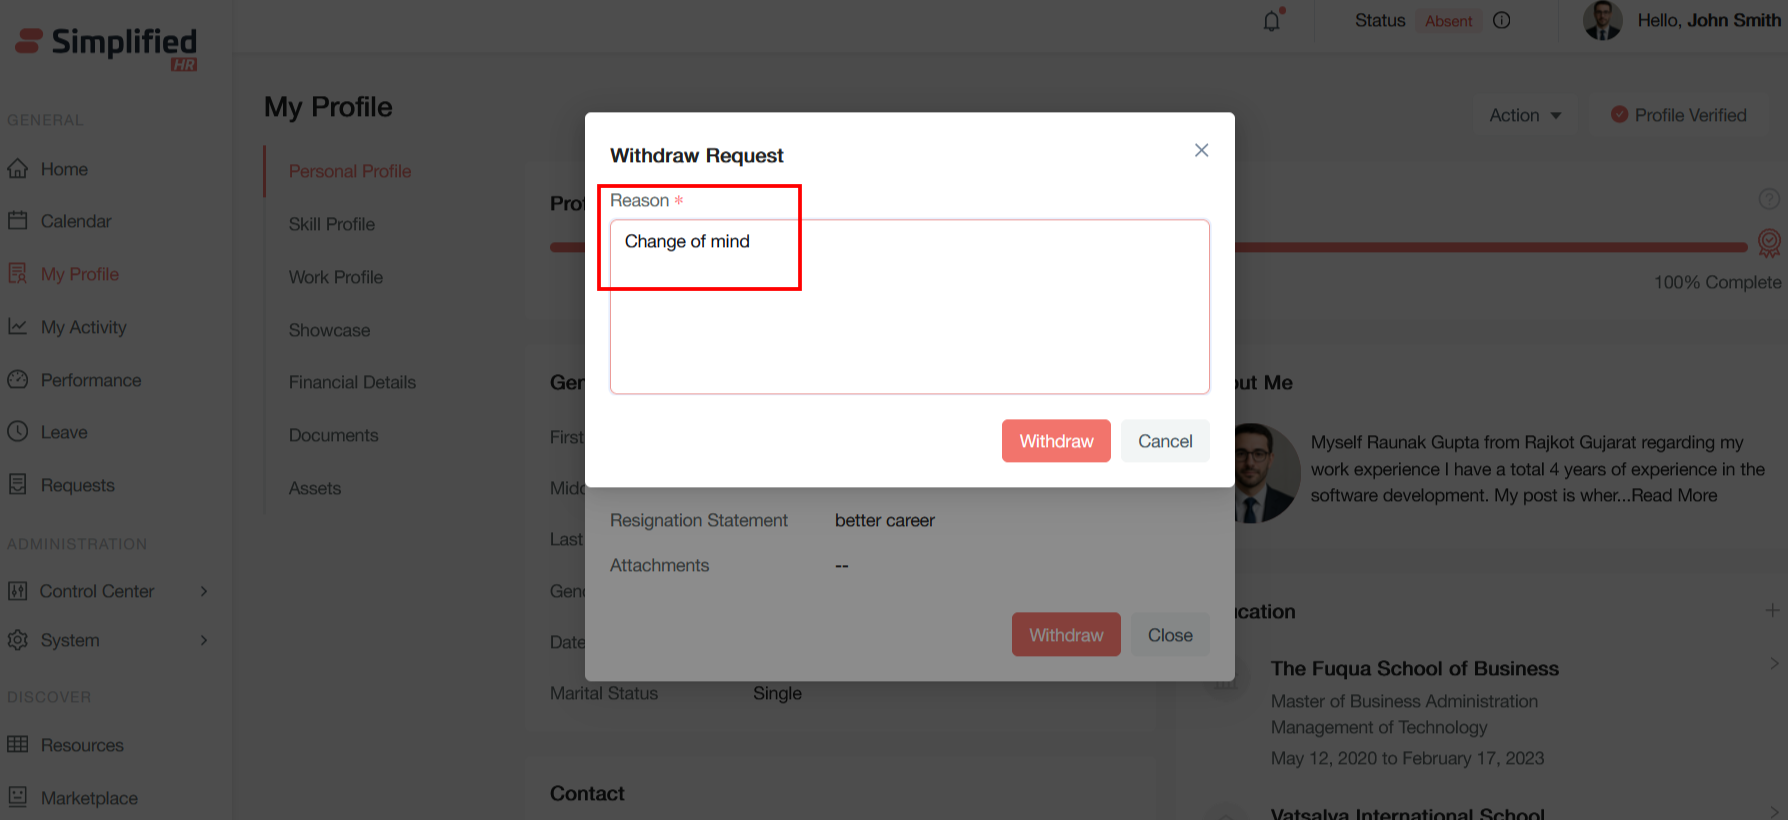1788x820 pixels.
Task: Click the Leave clock icon
Action: [x=18, y=432]
